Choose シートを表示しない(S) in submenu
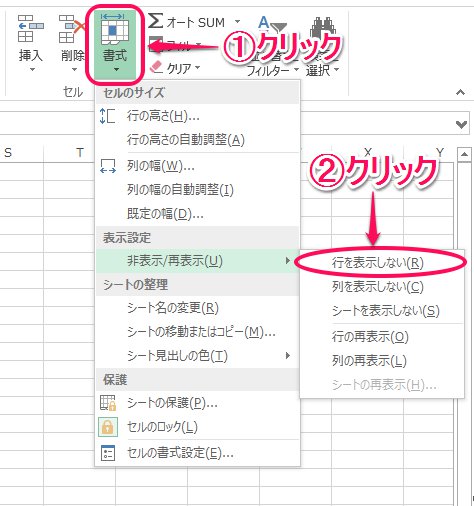The image size is (474, 506). point(382,311)
